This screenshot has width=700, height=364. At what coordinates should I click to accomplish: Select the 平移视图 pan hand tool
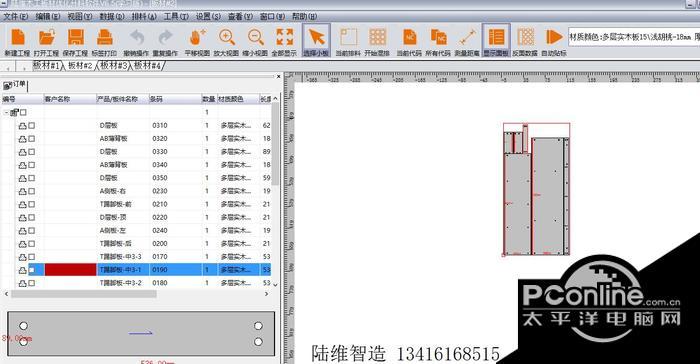coord(197,38)
